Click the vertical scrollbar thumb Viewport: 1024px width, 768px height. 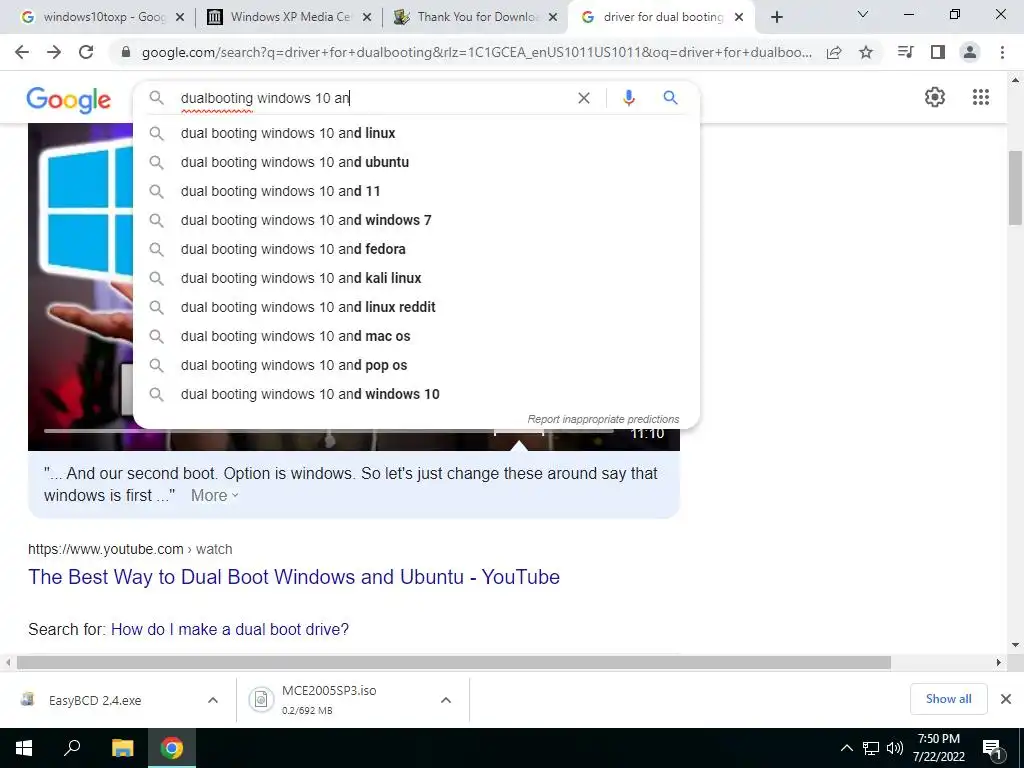[1015, 188]
